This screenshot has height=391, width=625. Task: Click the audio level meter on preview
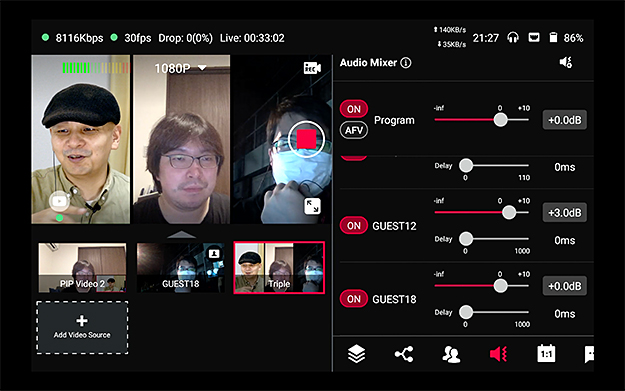click(x=96, y=68)
